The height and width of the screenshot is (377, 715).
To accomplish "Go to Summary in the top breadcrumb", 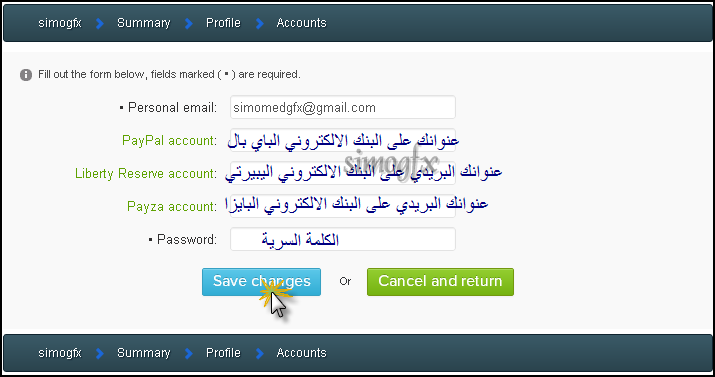I will (144, 23).
